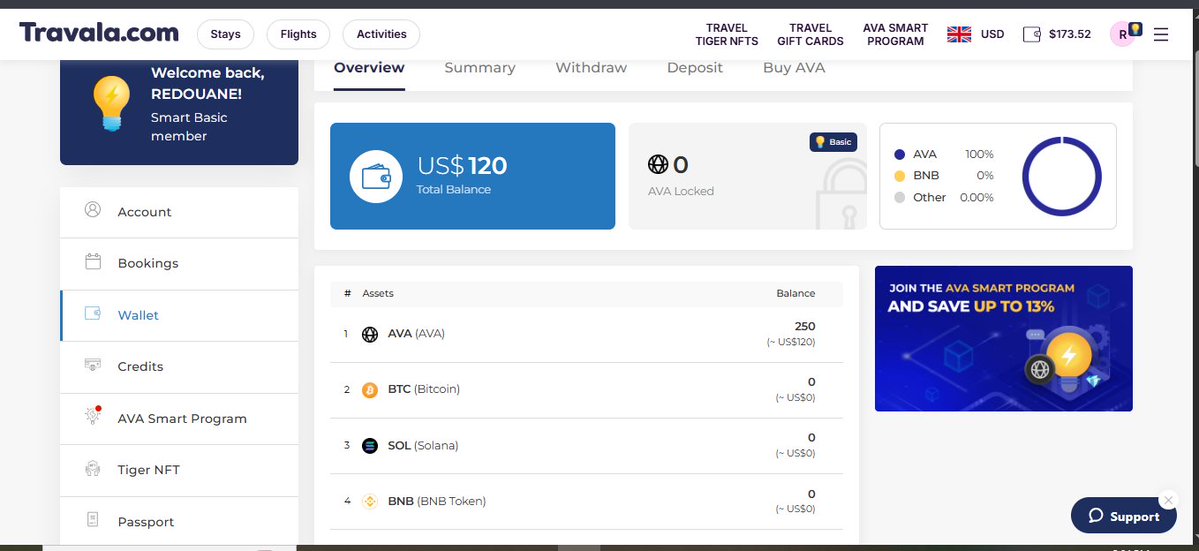Click the Other gray legend dot
1199x551 pixels.
[x=899, y=197]
